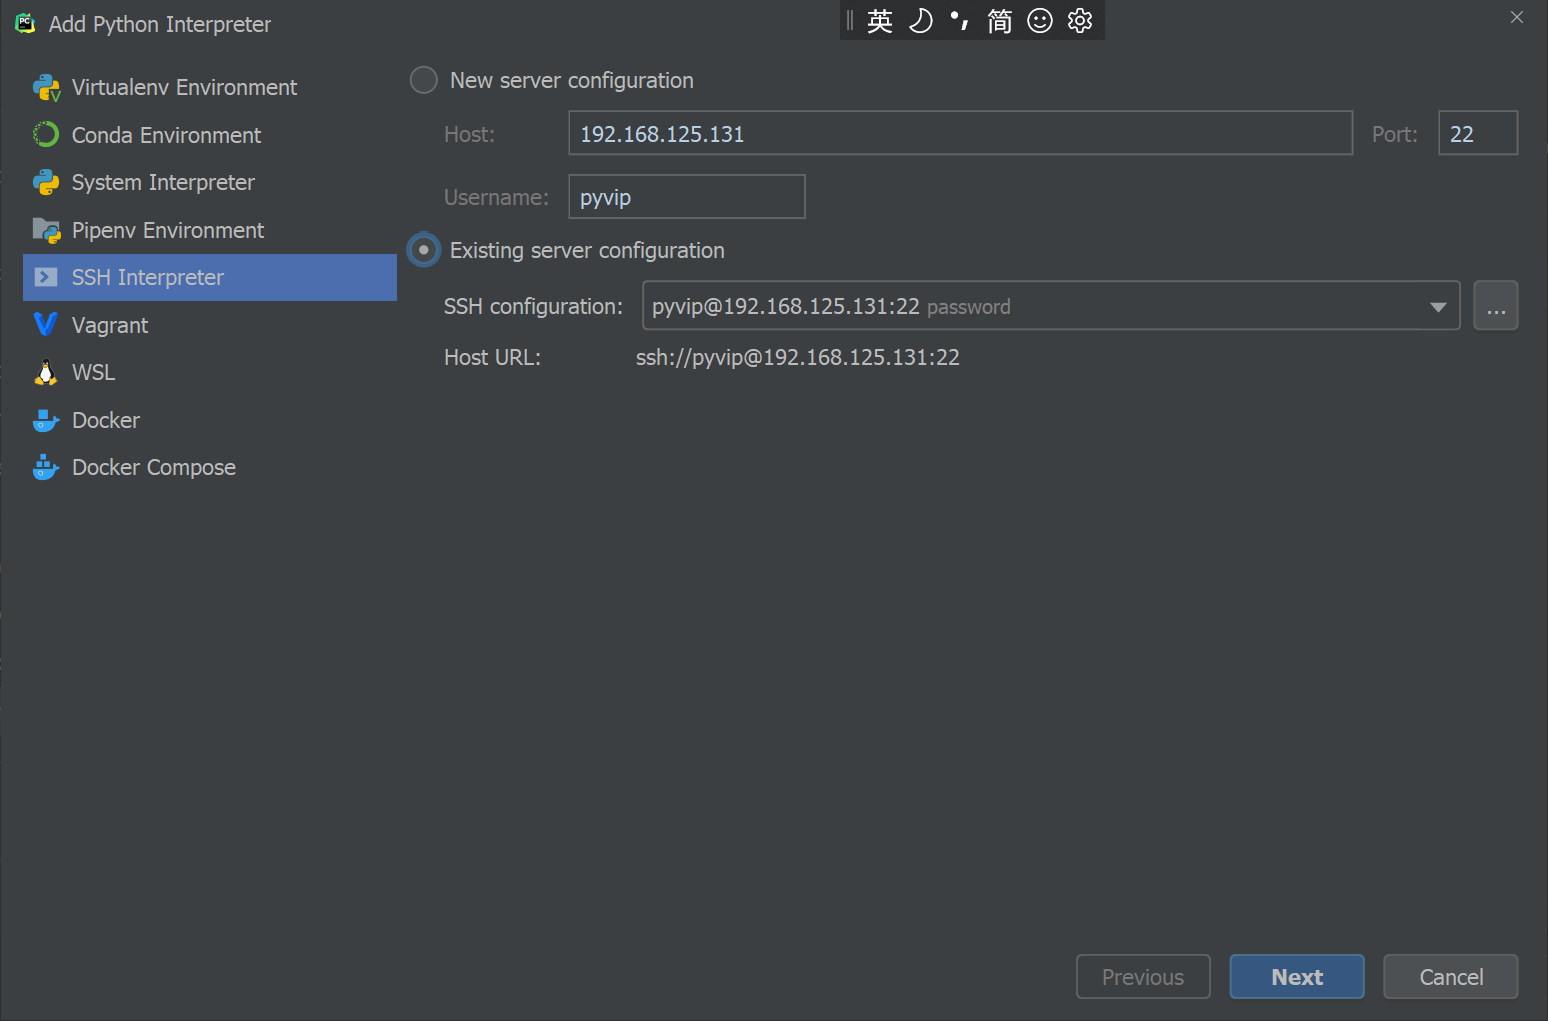Close the Add Python Interpreter dialog
This screenshot has width=1548, height=1021.
point(1517,17)
